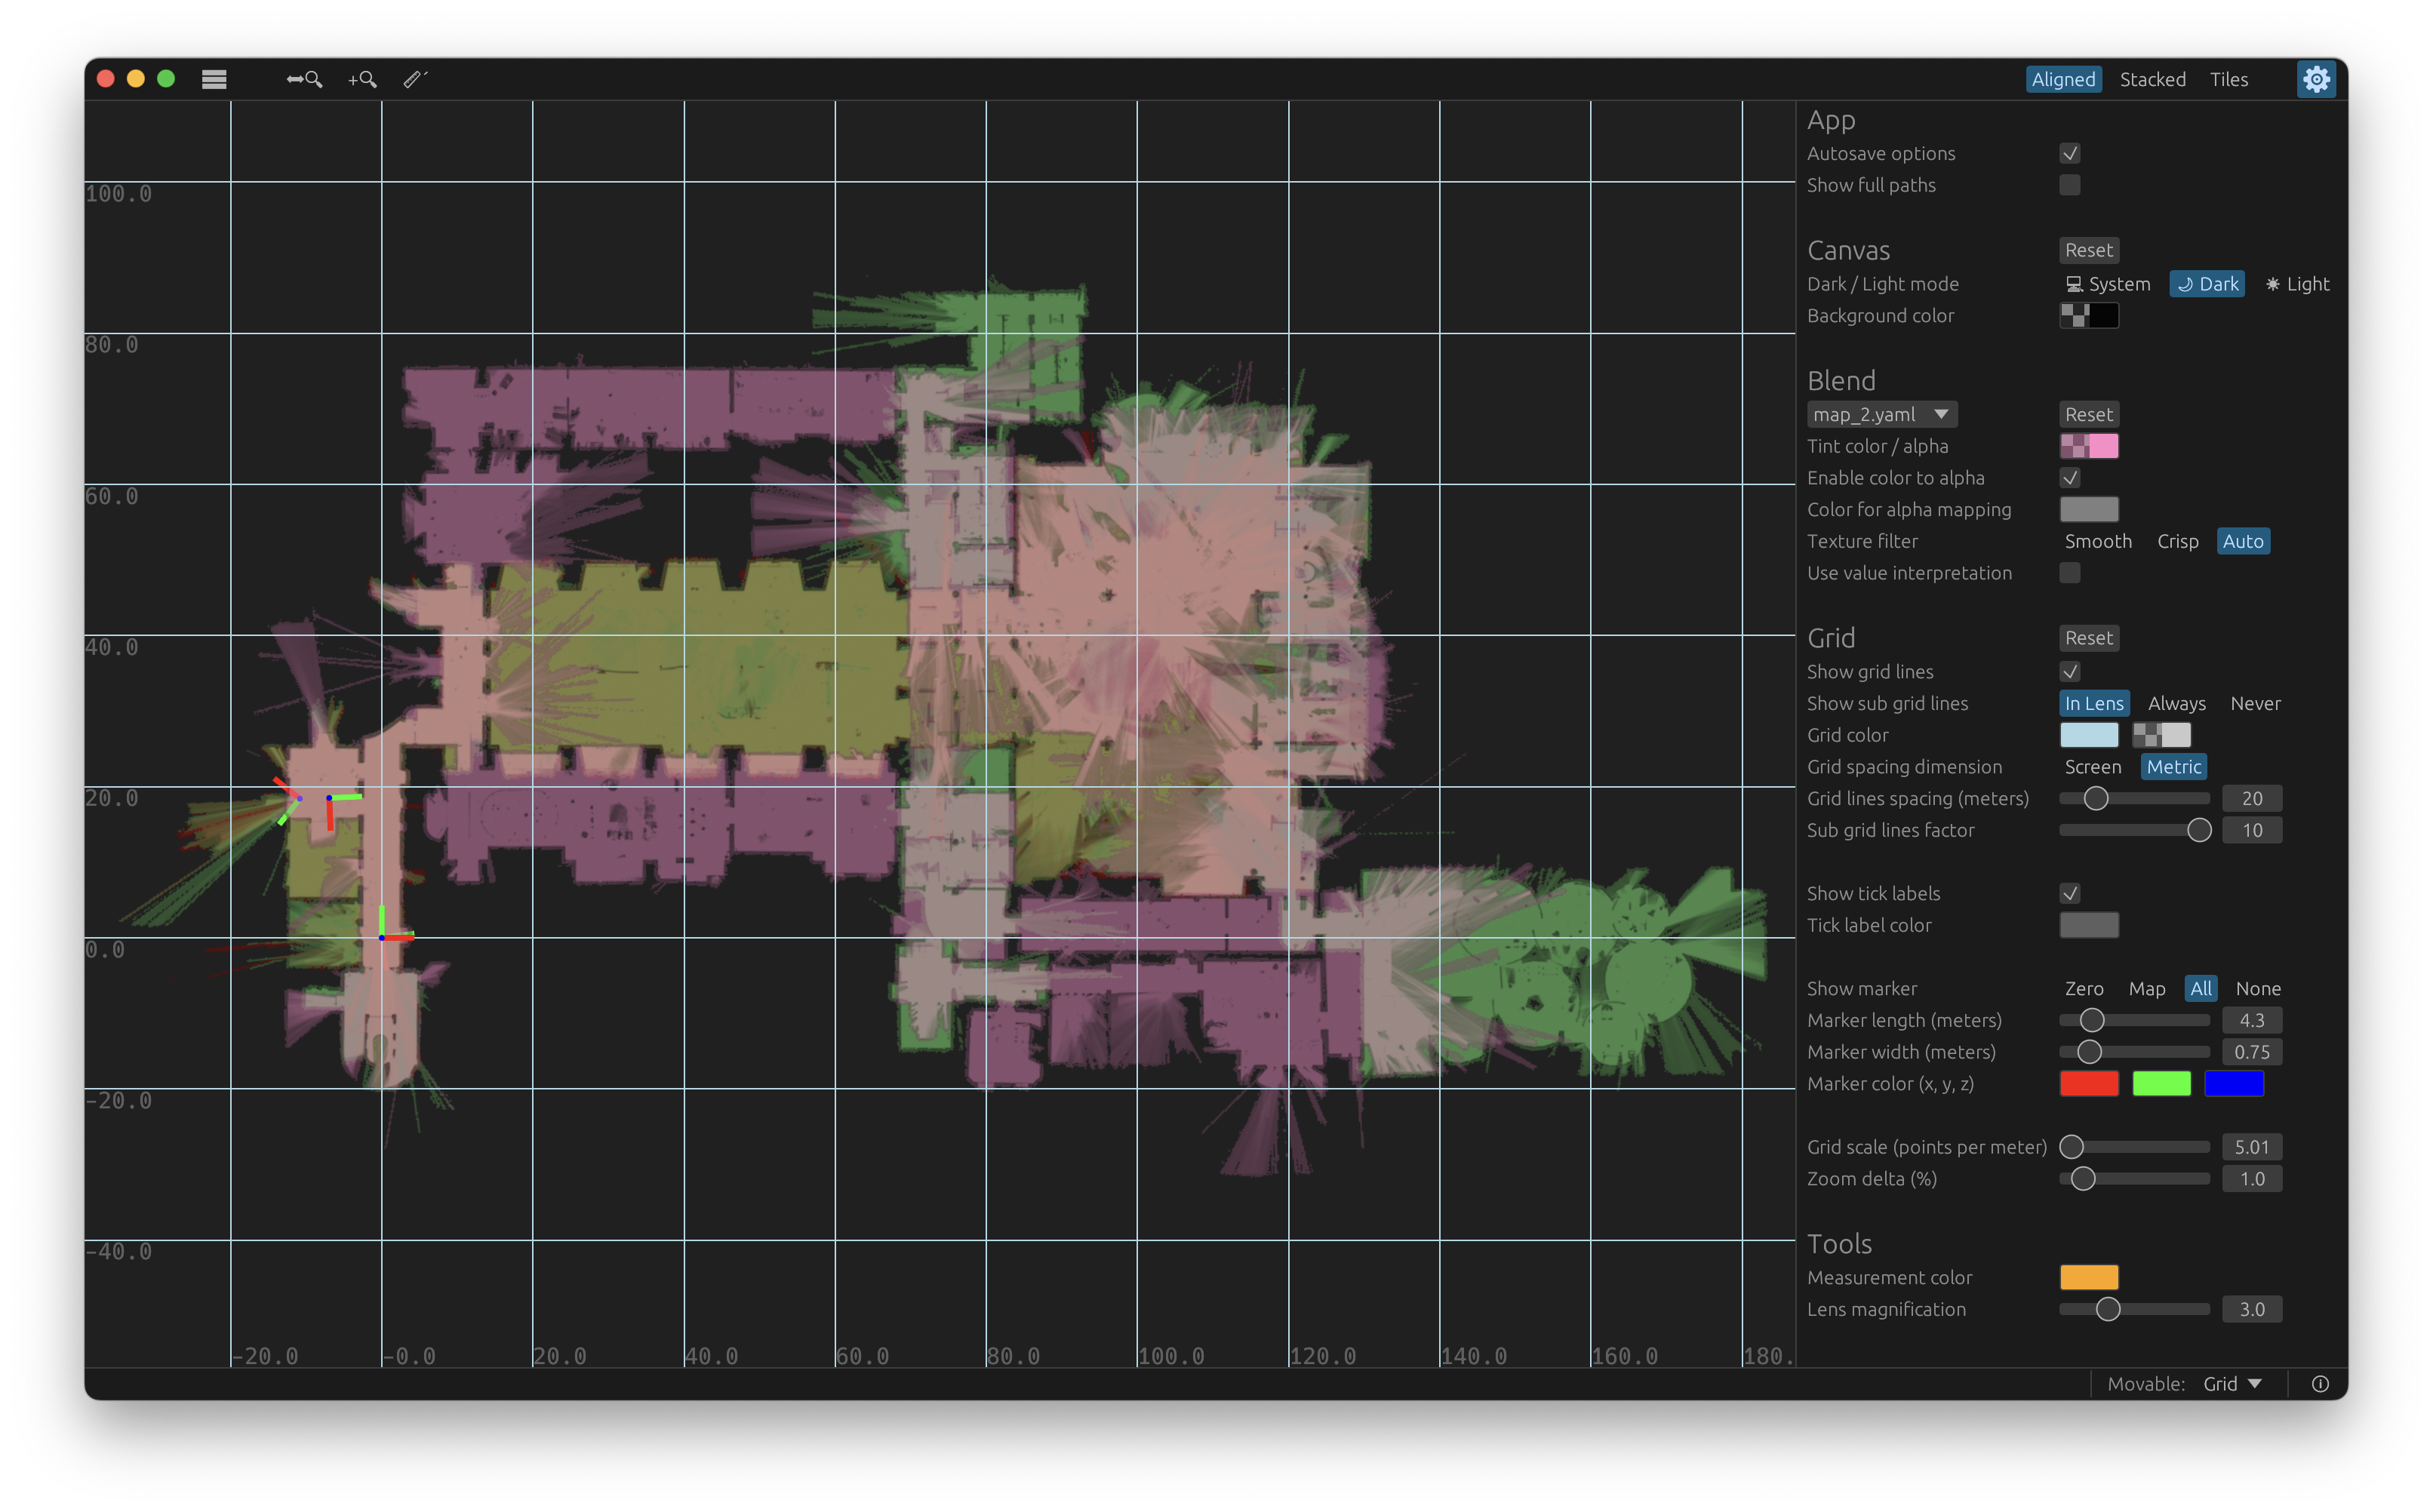Choose System mode monitor icon option
The height and width of the screenshot is (1512, 2433).
[2107, 284]
